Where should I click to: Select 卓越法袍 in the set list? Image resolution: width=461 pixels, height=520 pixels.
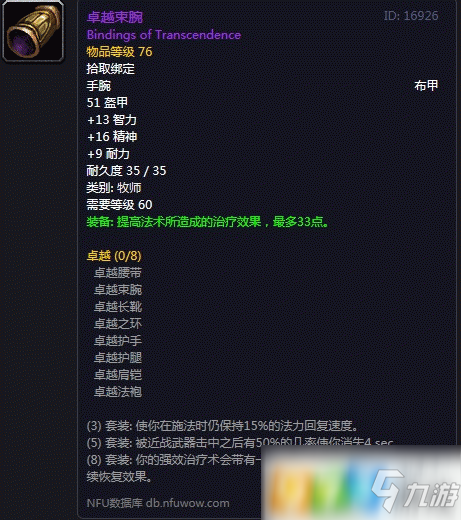tap(118, 392)
